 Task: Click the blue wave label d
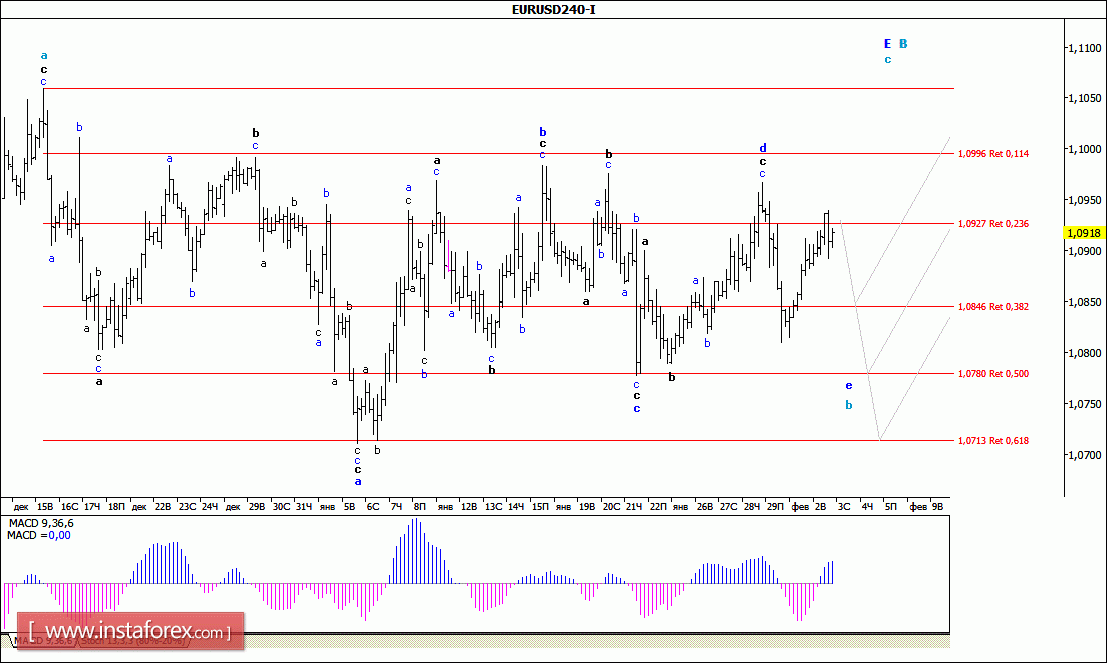762,148
